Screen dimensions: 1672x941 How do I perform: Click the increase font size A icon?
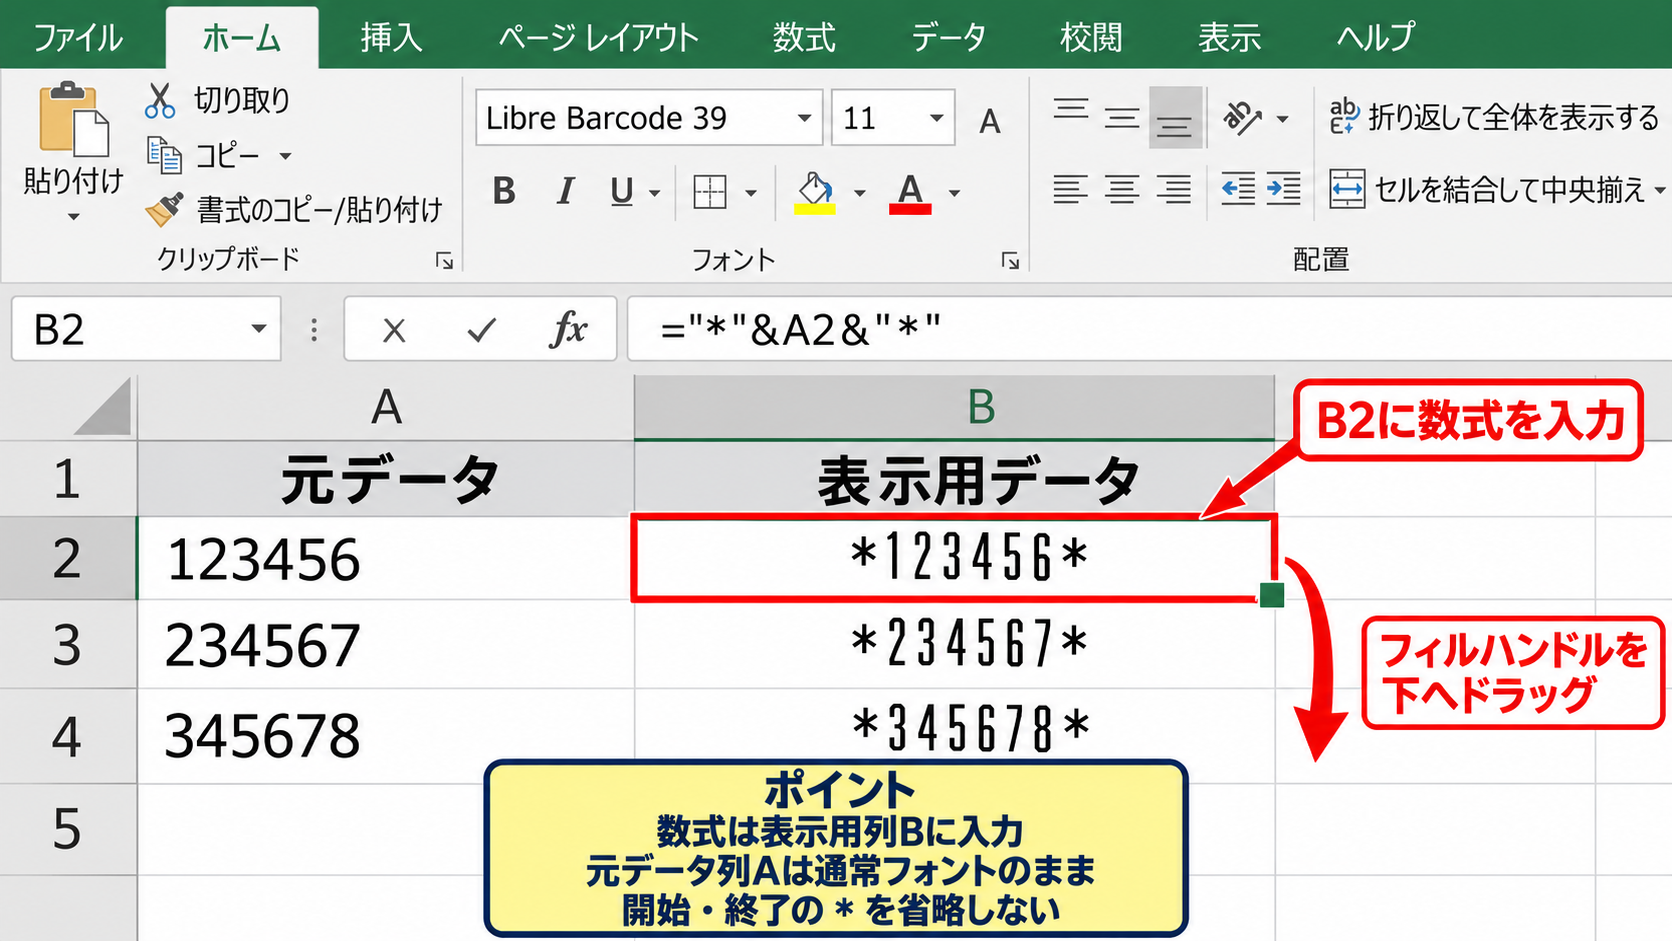click(989, 122)
